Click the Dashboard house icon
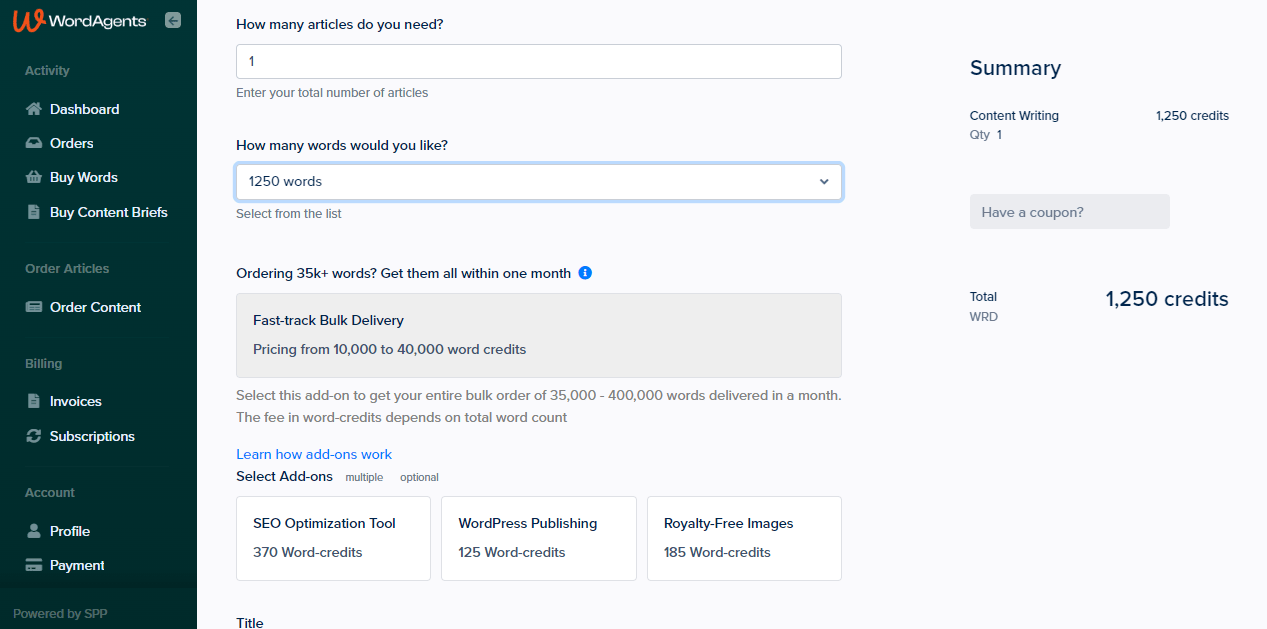This screenshot has height=629, width=1267. (34, 109)
